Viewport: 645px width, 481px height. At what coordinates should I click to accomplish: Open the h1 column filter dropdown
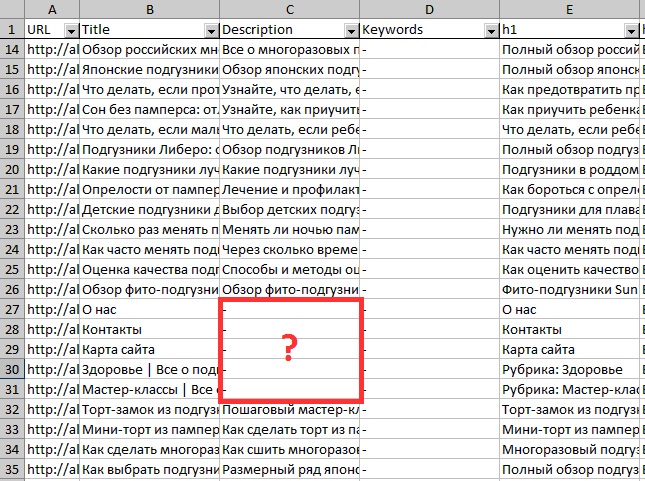pyautogui.click(x=631, y=31)
